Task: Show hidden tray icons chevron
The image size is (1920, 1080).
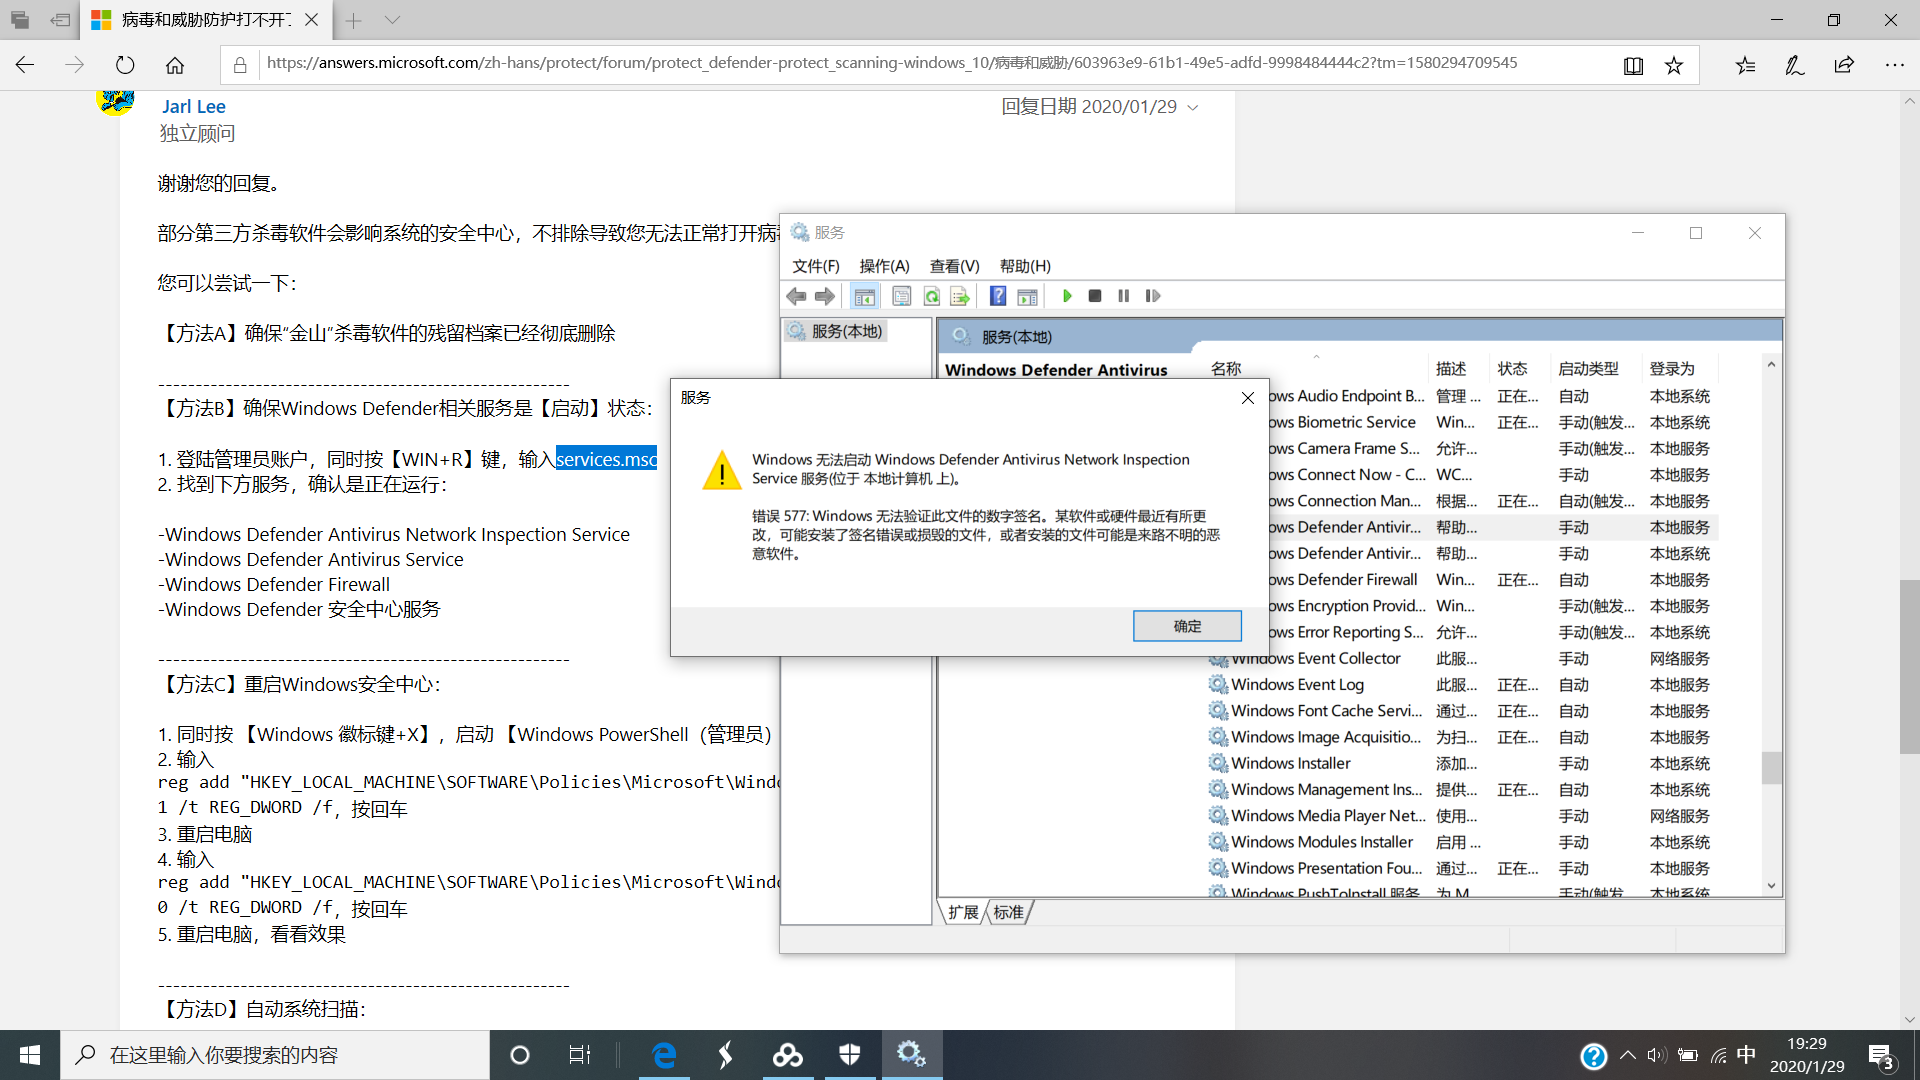Action: click(x=1628, y=1055)
